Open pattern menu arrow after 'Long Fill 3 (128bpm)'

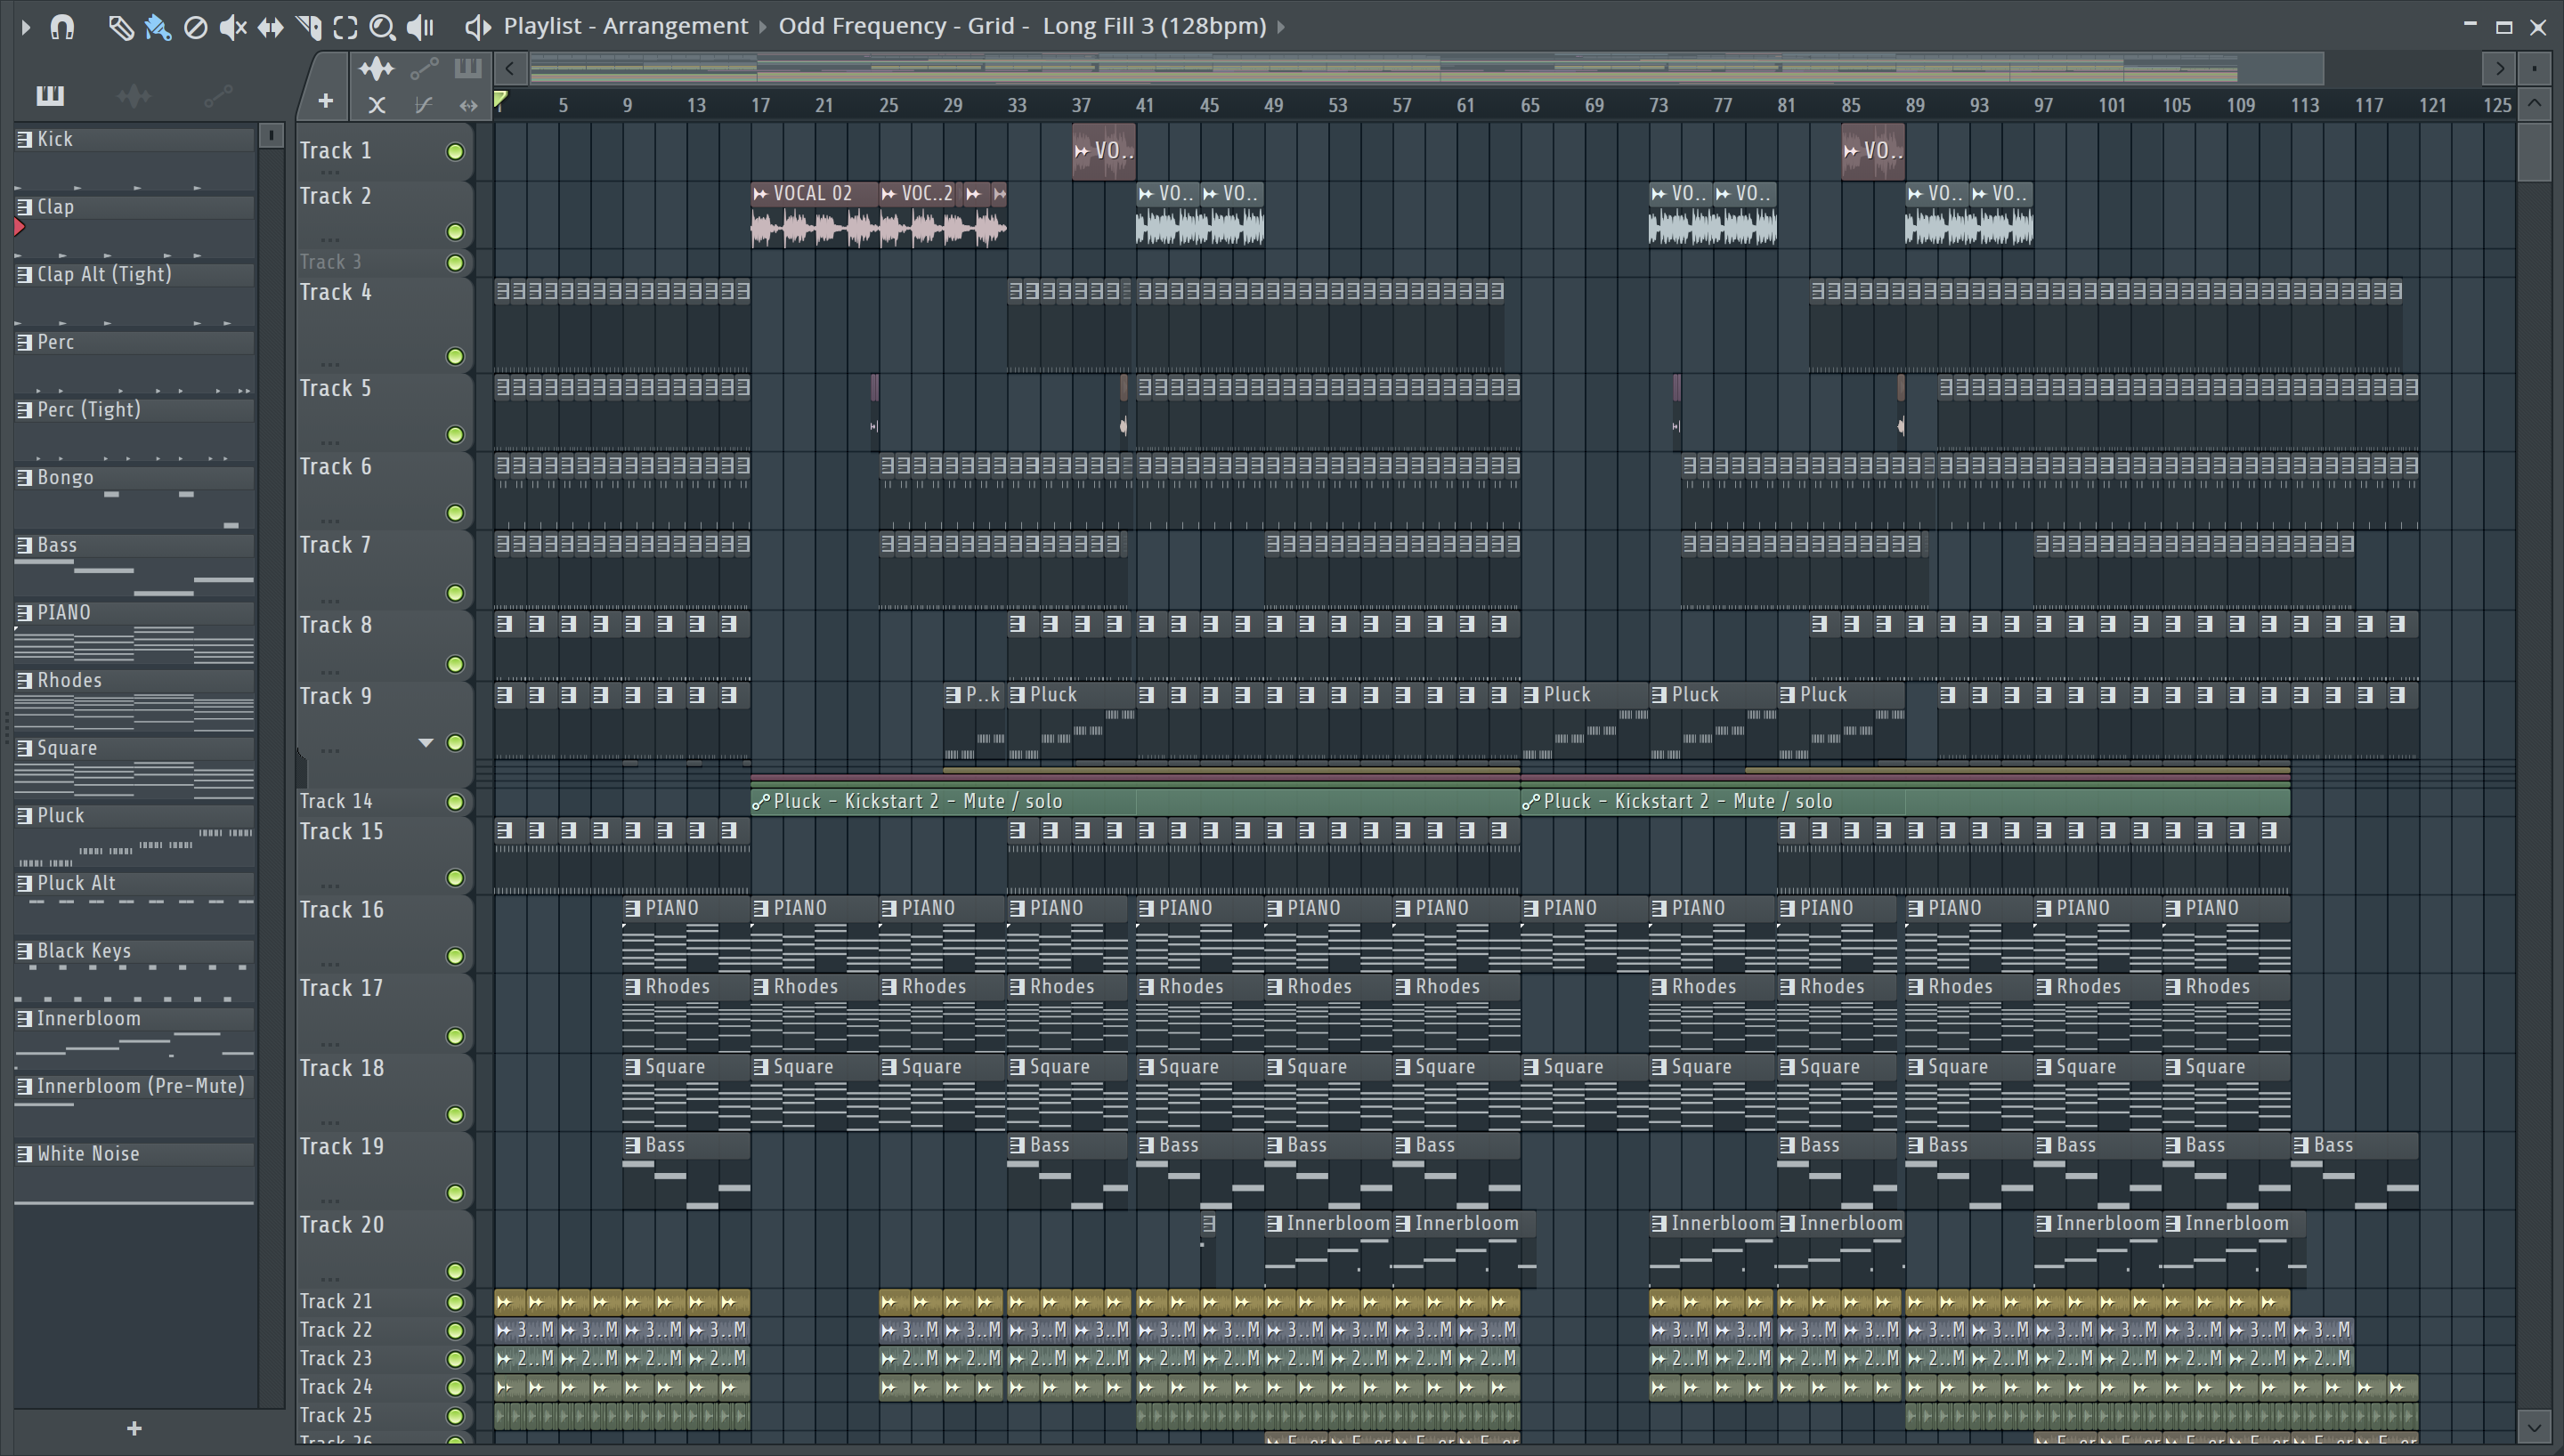tap(1280, 27)
